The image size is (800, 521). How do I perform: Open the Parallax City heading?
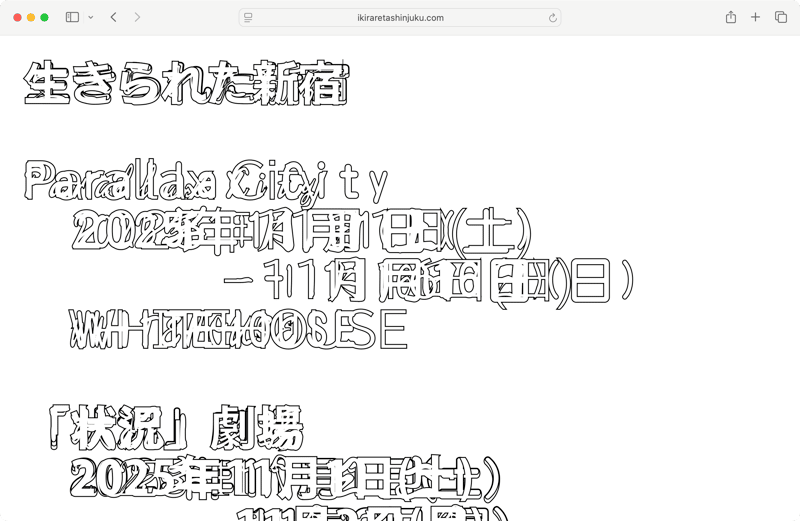pyautogui.click(x=205, y=182)
